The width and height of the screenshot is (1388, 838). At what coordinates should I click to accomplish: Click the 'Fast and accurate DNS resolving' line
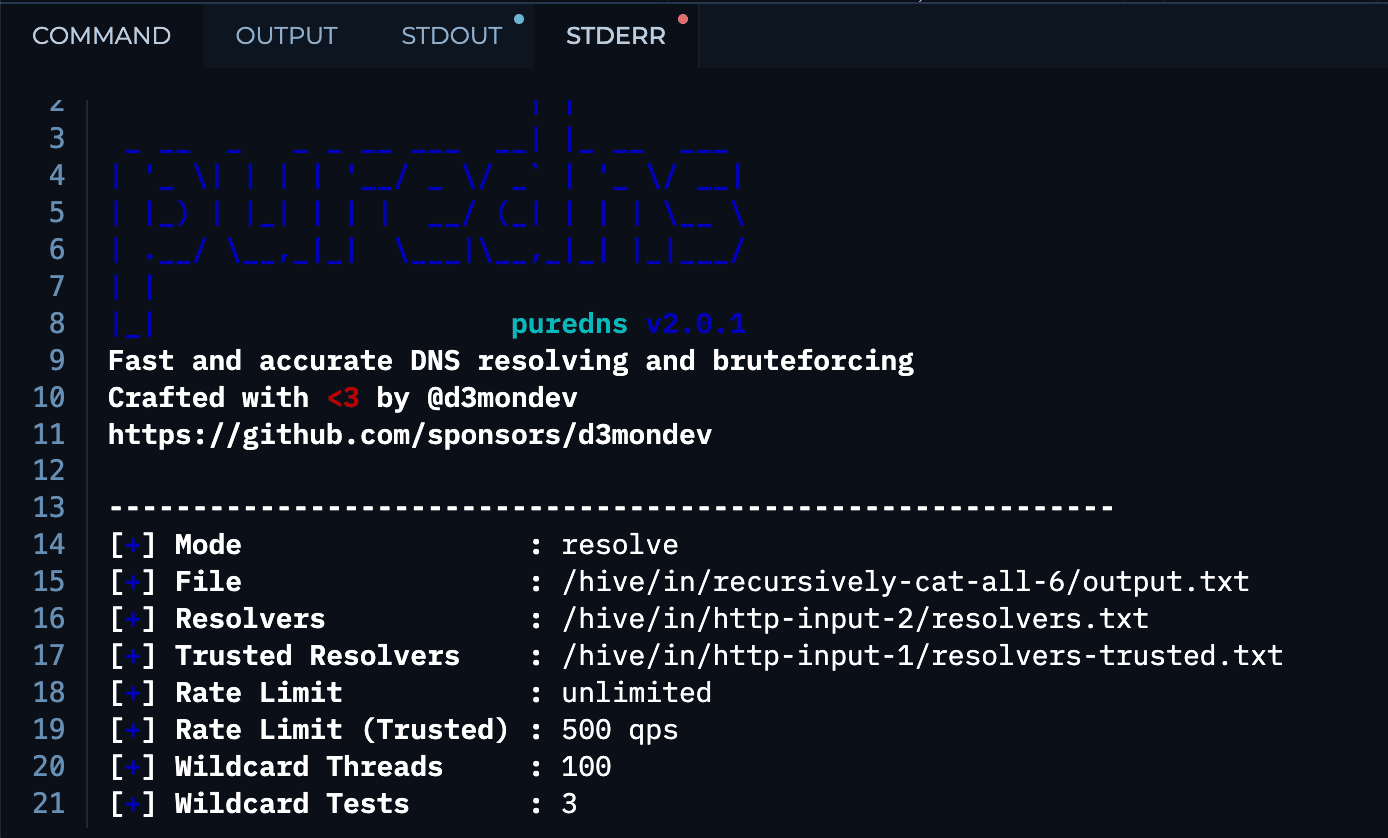click(511, 361)
